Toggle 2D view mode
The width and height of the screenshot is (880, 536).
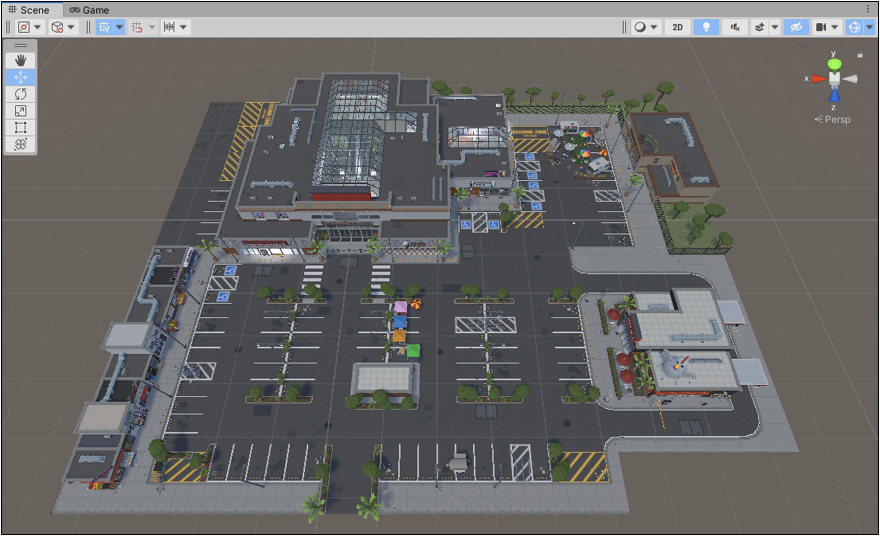(678, 27)
